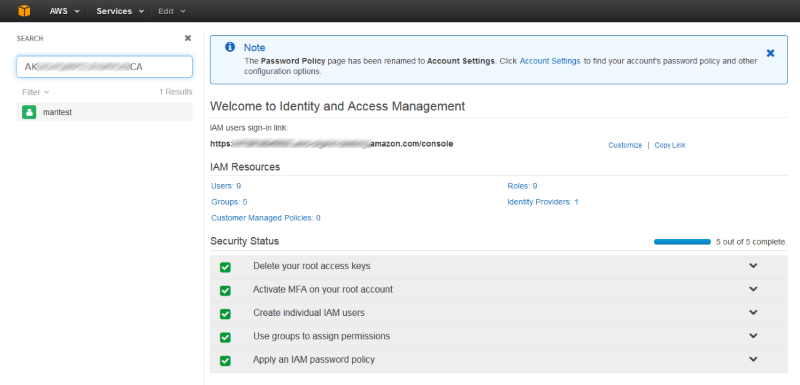Expand Delete your root access keys chevron

[753, 266]
